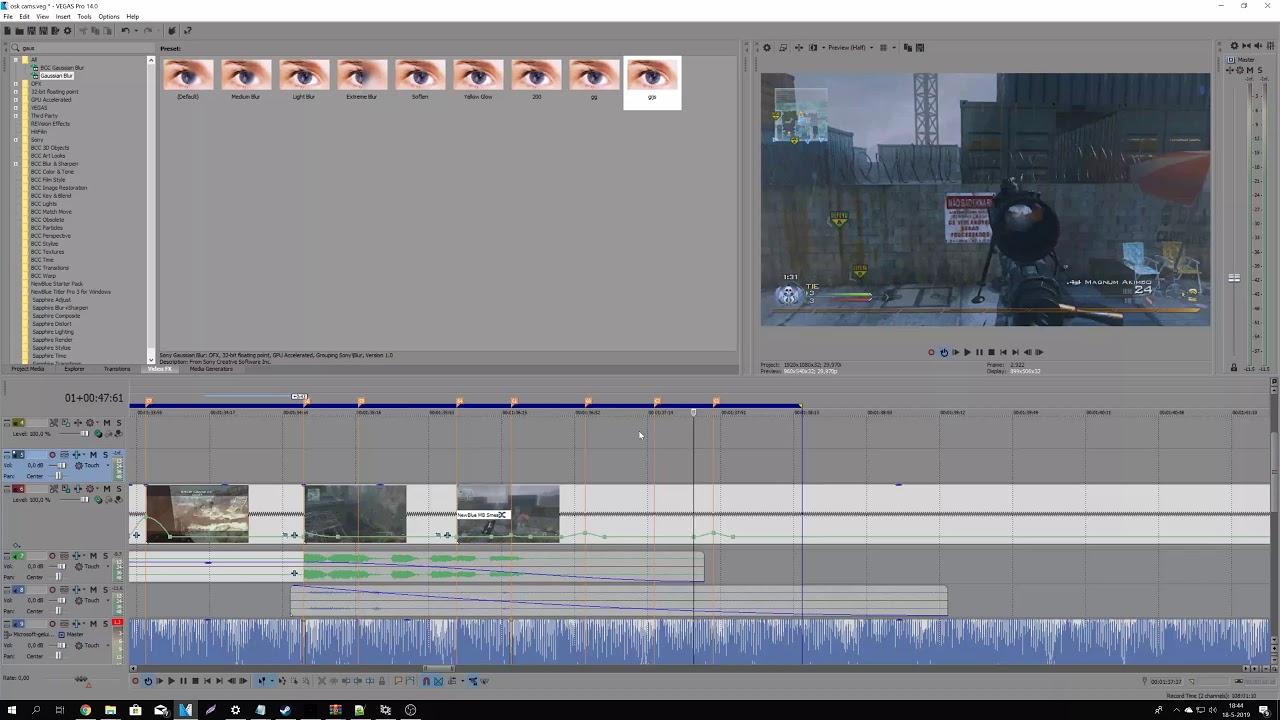The image size is (1280, 720).
Task: Open Preview (Half) quality dropdown
Action: (x=849, y=47)
